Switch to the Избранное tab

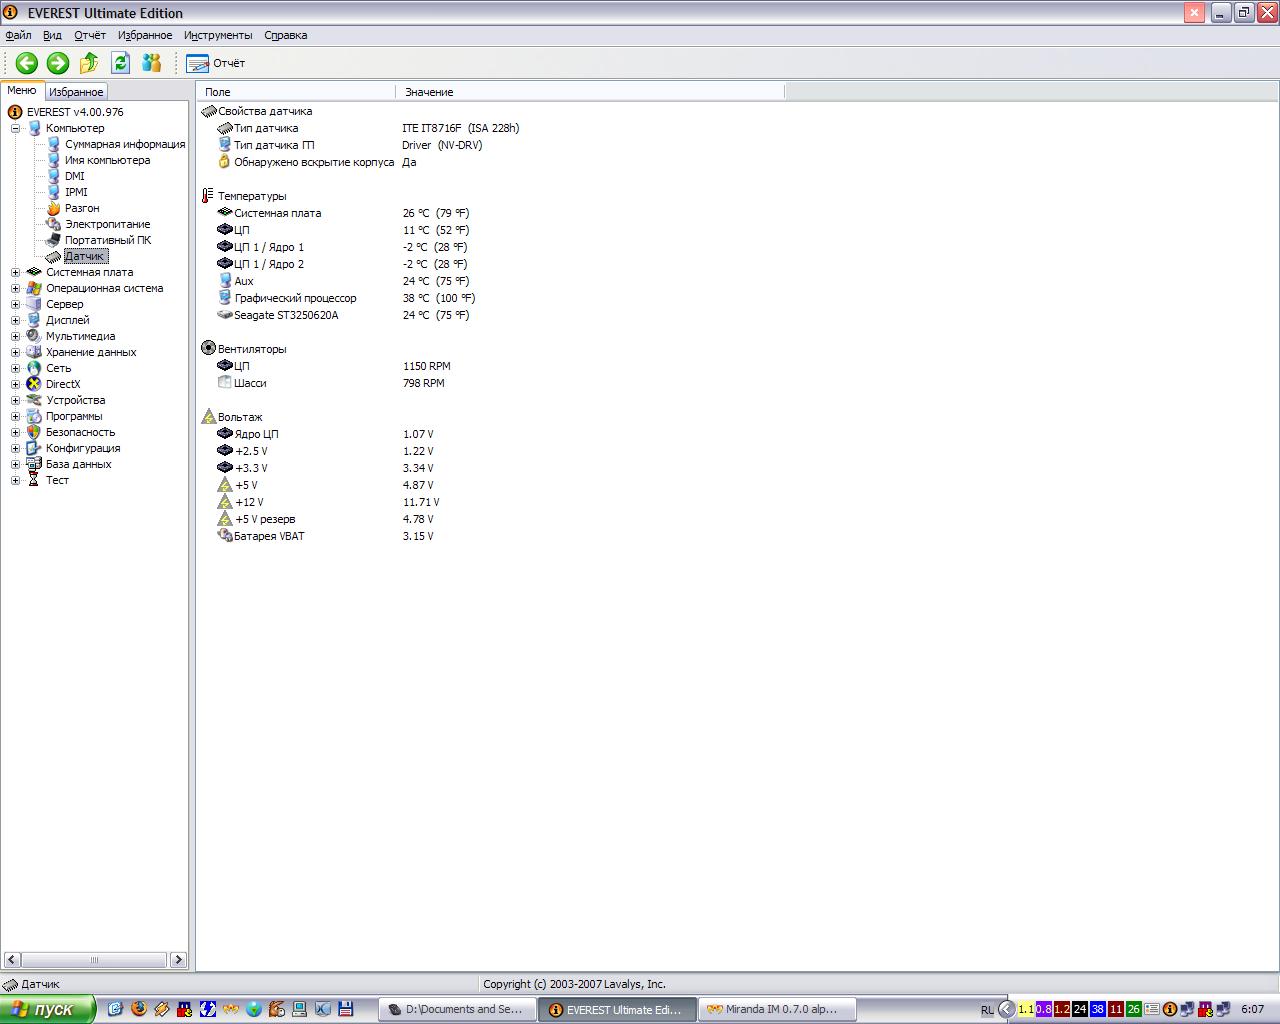[76, 92]
